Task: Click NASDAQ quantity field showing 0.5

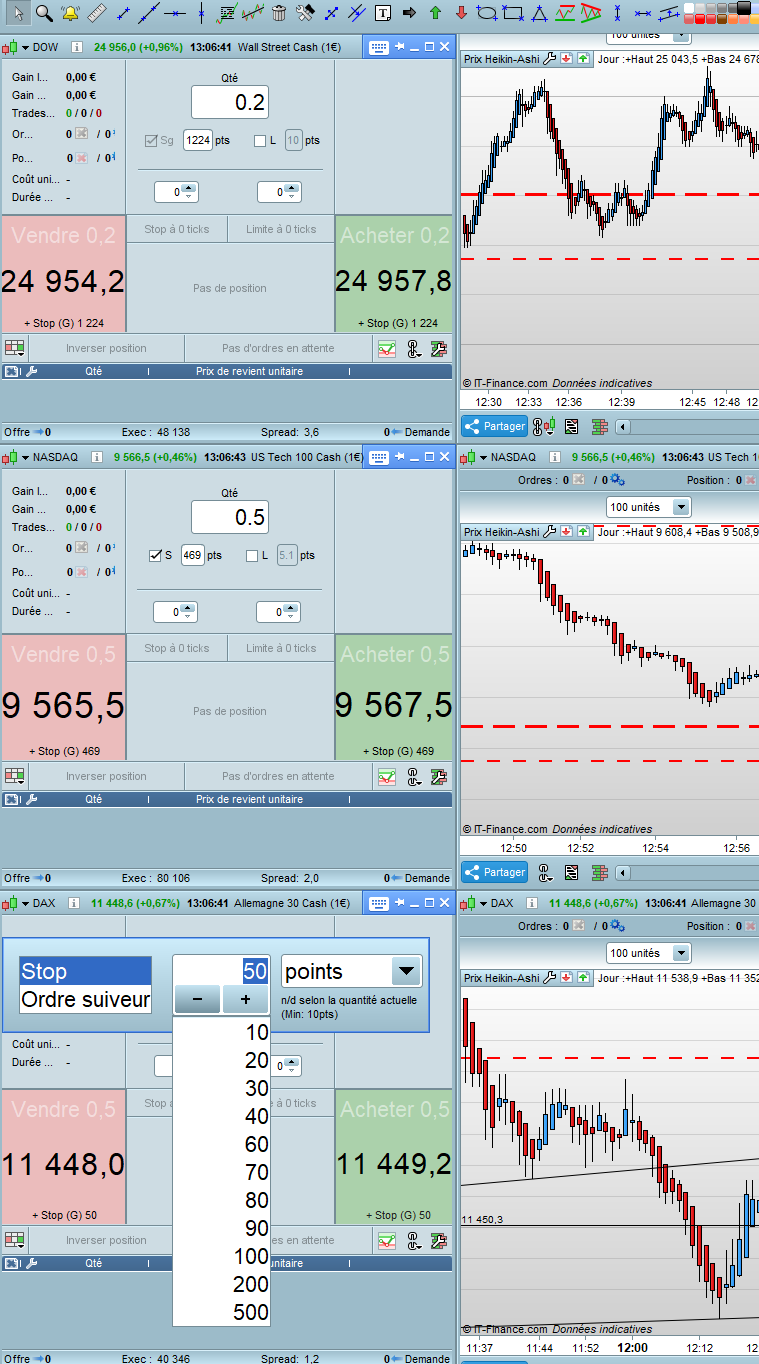Action: (x=230, y=517)
